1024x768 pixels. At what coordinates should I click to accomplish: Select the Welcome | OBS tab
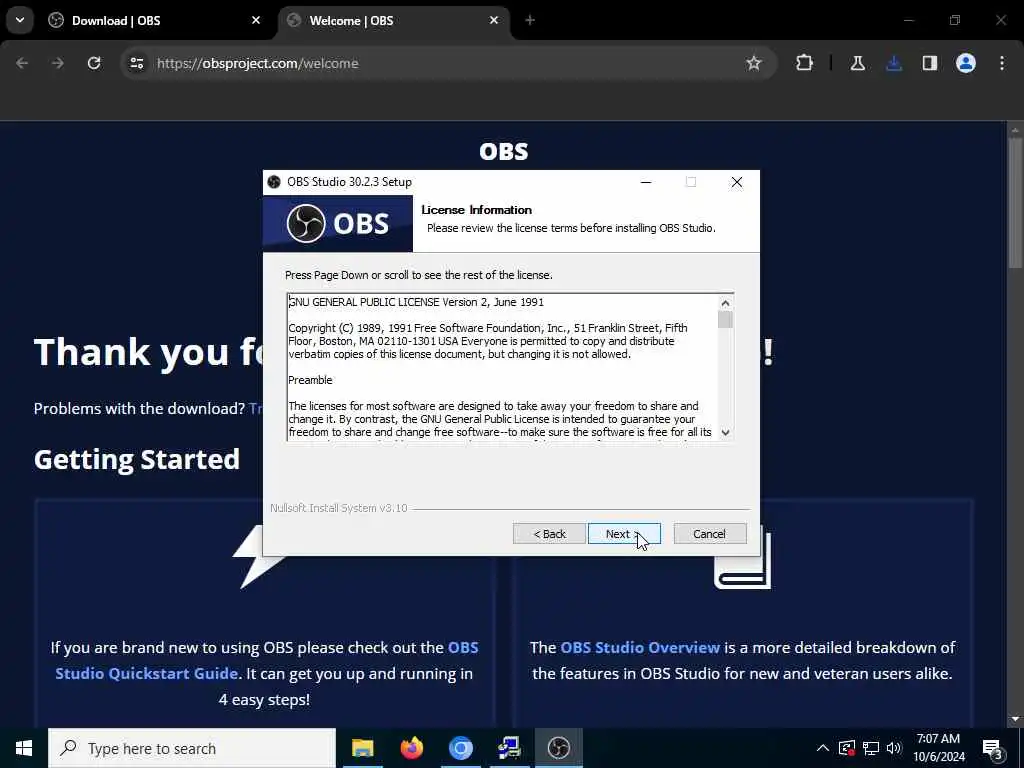pyautogui.click(x=394, y=20)
